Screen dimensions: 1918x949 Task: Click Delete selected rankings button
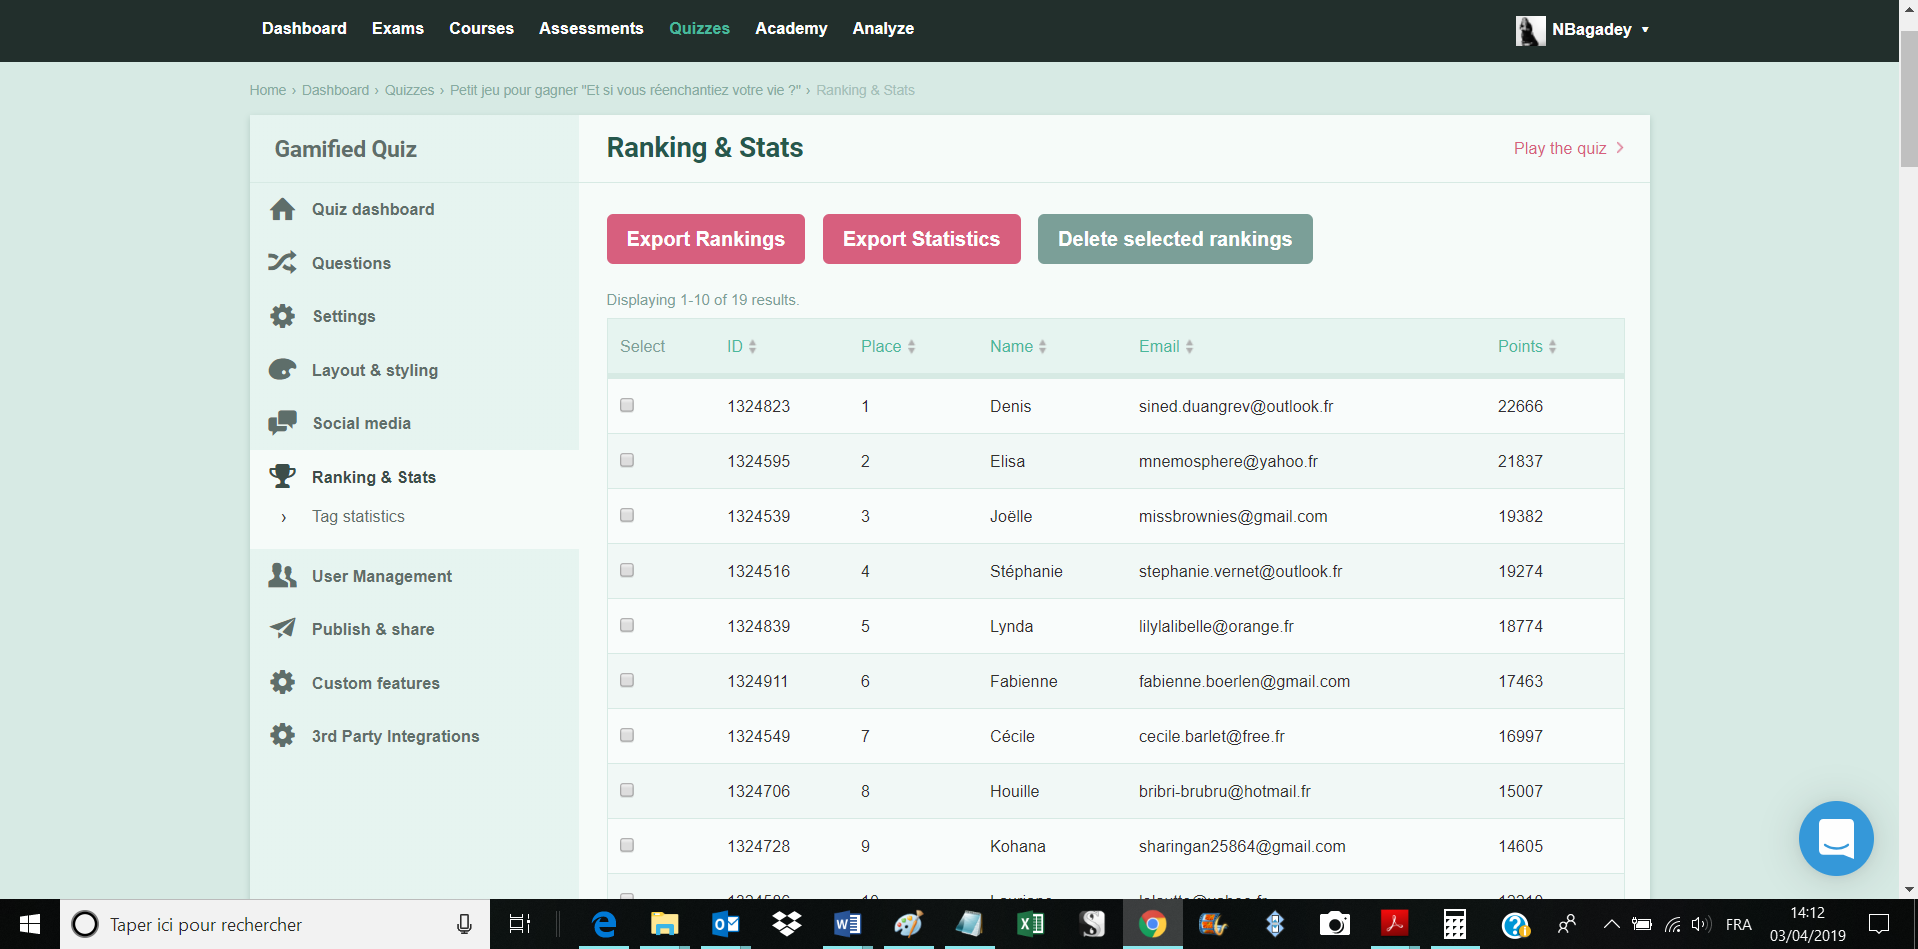[x=1175, y=239]
